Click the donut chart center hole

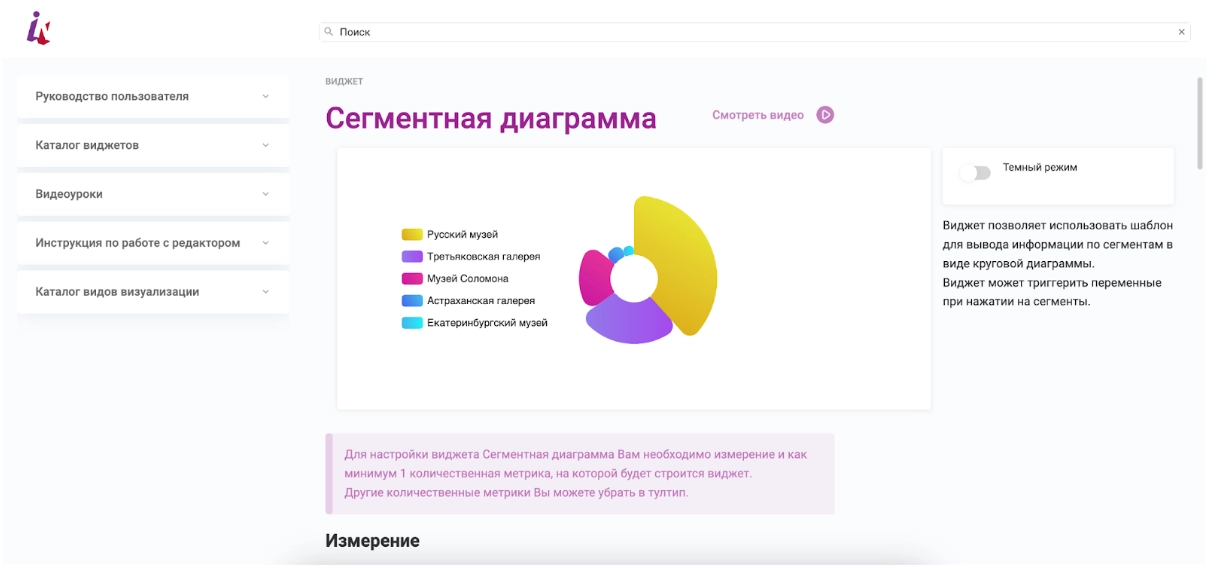tap(634, 278)
